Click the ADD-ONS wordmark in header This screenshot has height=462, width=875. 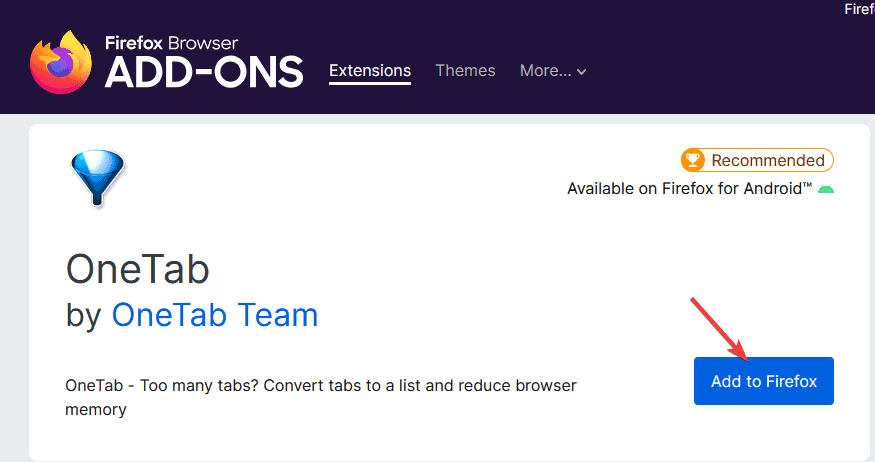[x=204, y=72]
